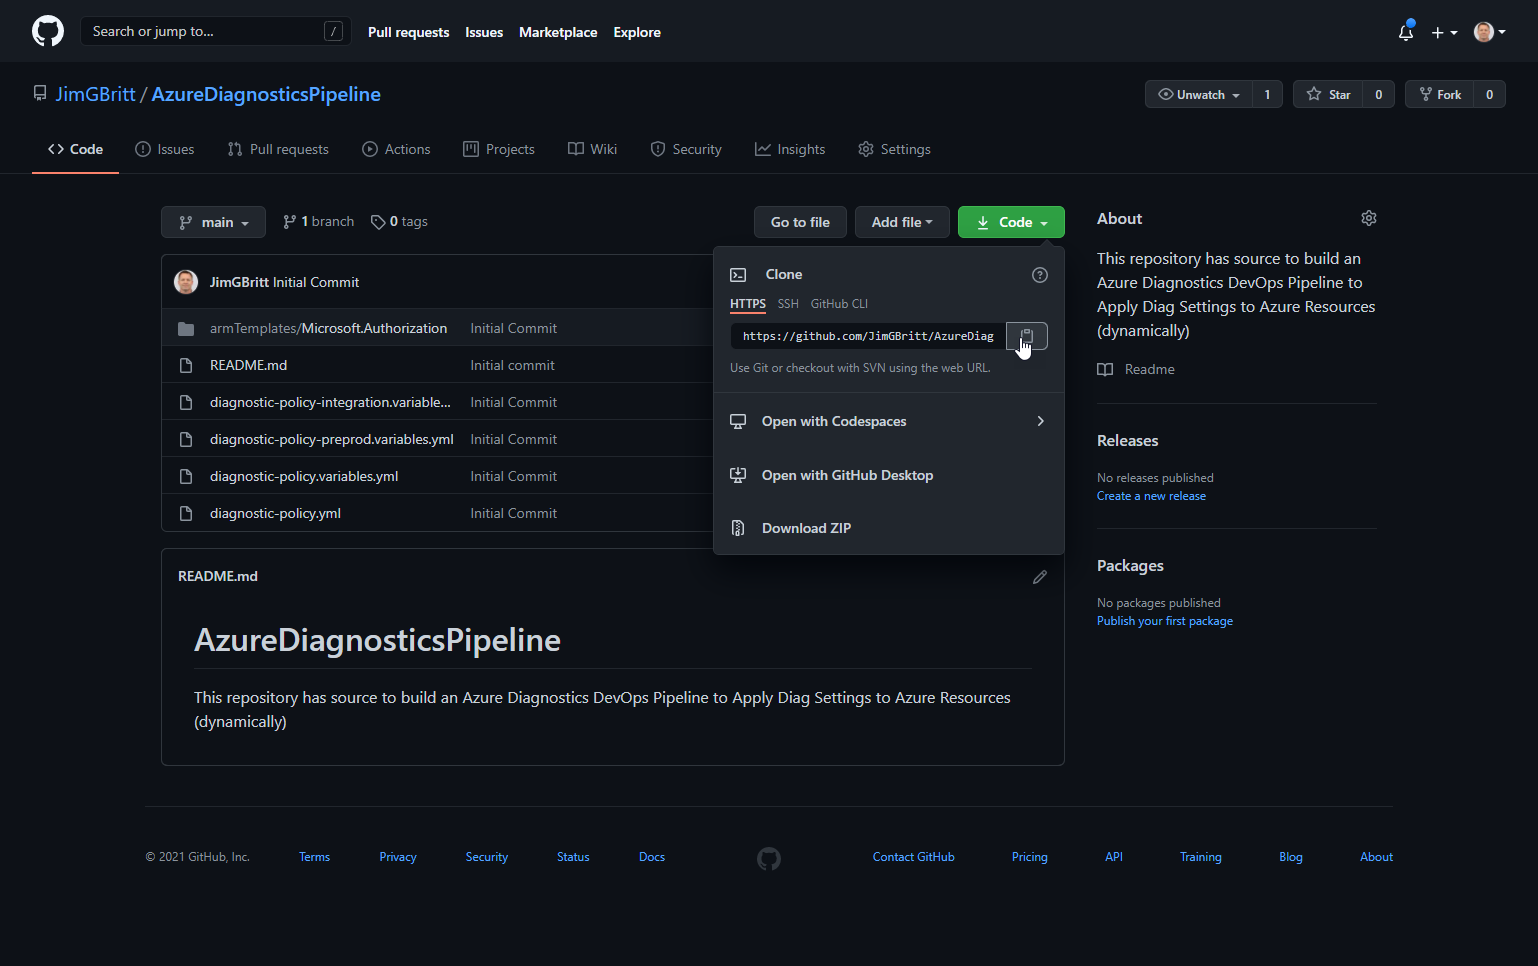This screenshot has width=1538, height=966.
Task: Open the README.md file row
Action: point(248,365)
